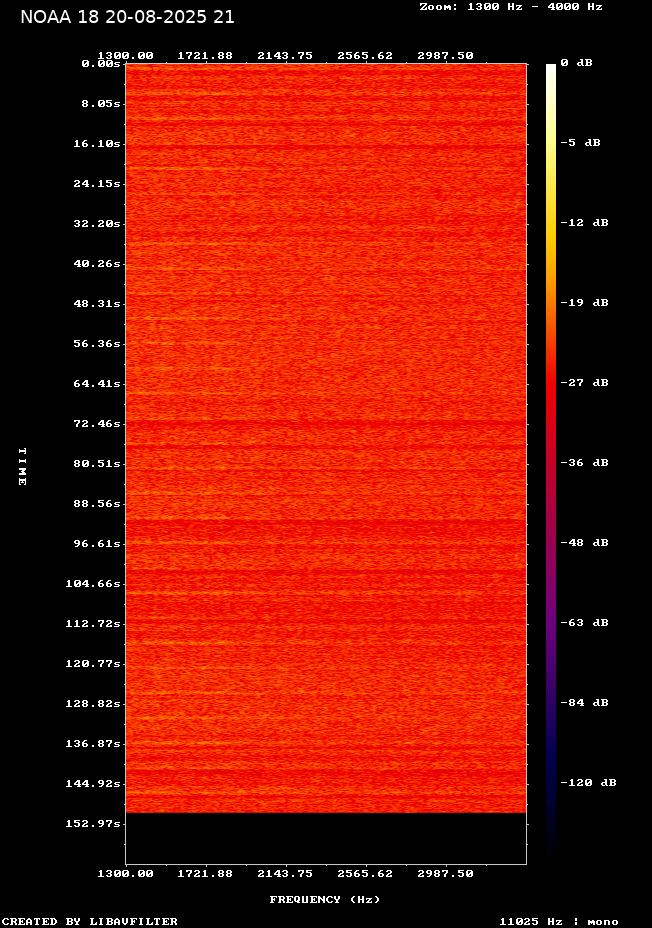Pick the "40.26s" time label
Screen dimensions: 652x928
(x=97, y=263)
